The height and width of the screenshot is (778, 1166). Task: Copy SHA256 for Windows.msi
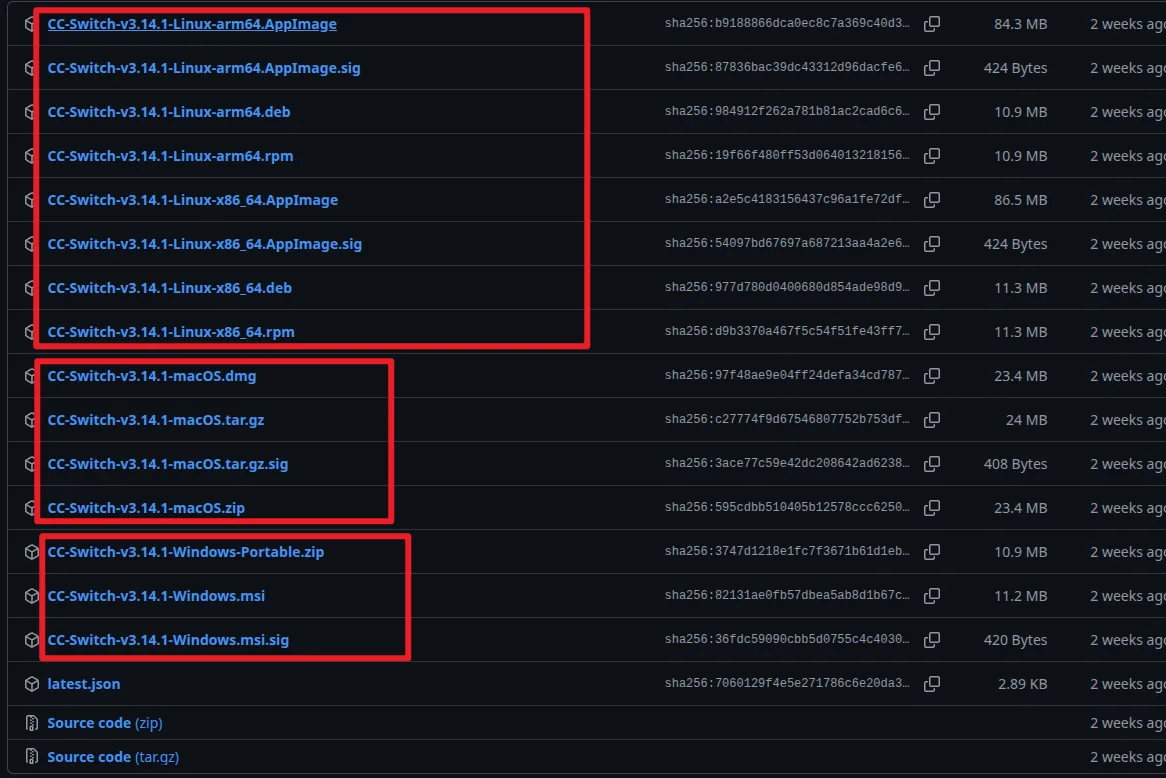click(x=932, y=595)
